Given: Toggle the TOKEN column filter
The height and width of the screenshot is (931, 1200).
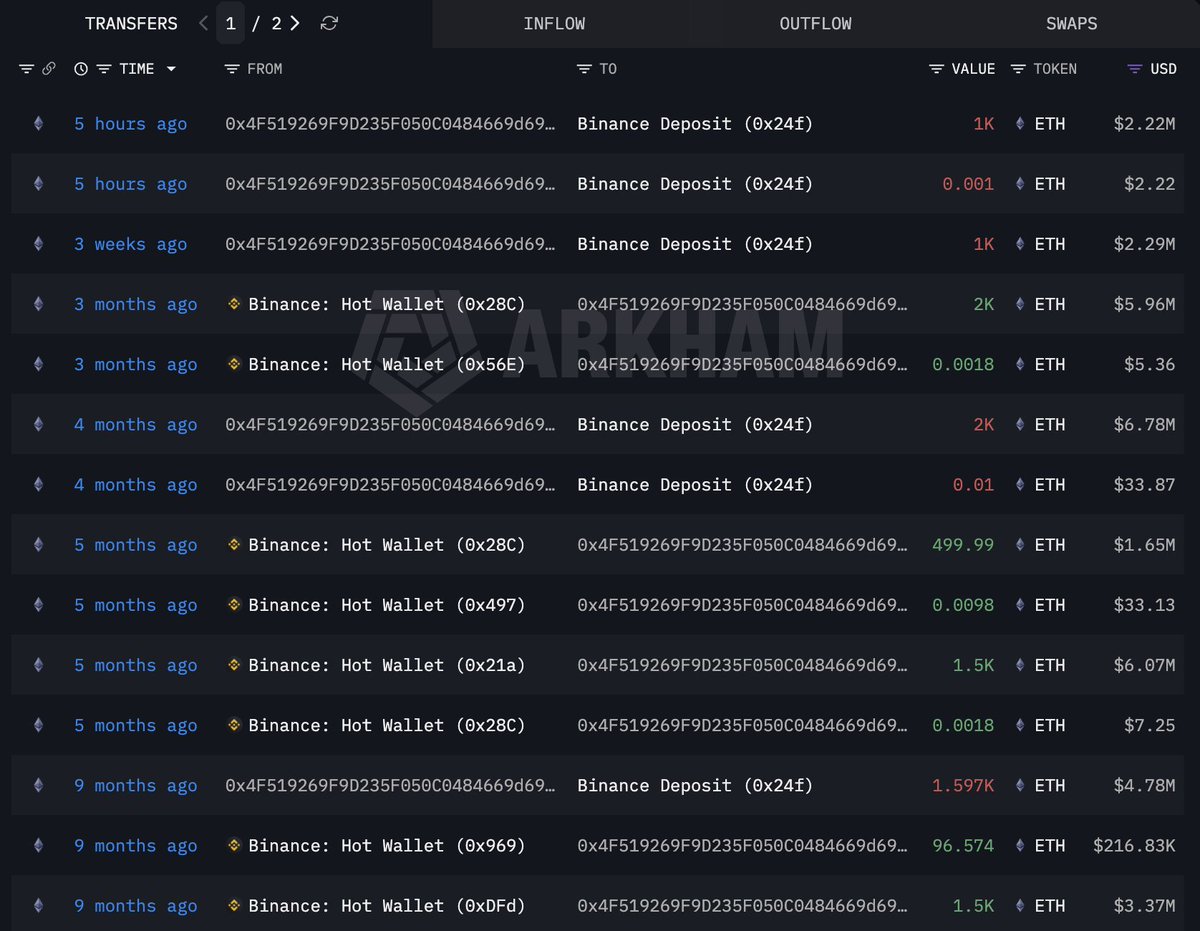Looking at the screenshot, I should click(x=1018, y=69).
